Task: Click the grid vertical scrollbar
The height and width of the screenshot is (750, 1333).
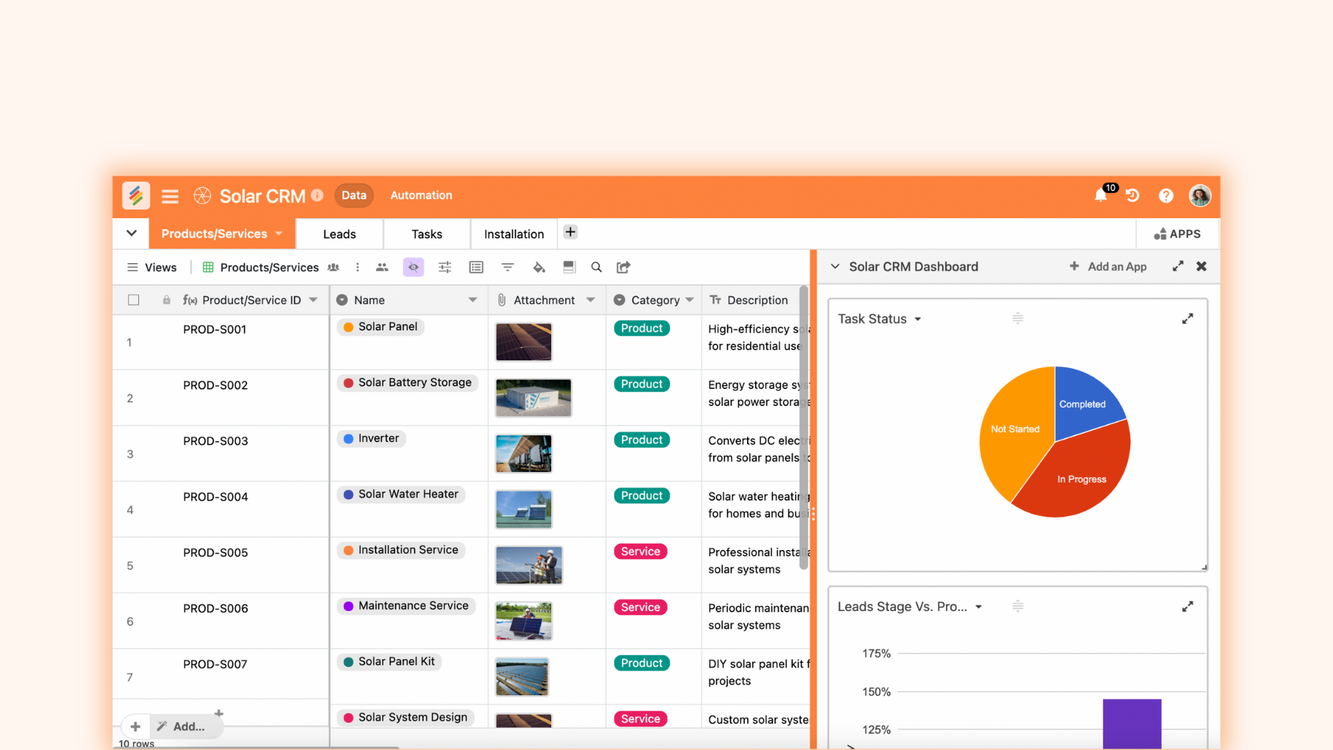Action: click(x=804, y=430)
